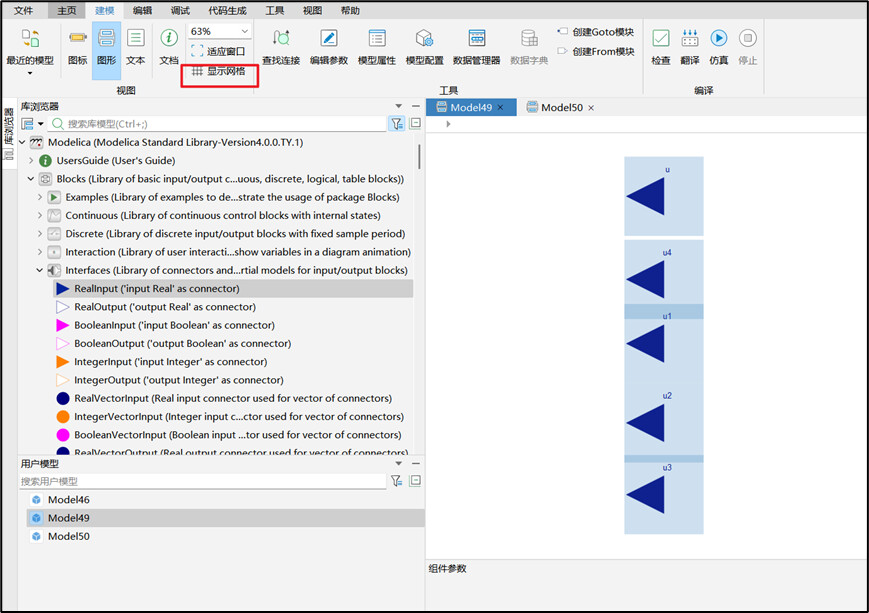Click 创建From模块 button
The image size is (869, 613).
click(x=596, y=52)
